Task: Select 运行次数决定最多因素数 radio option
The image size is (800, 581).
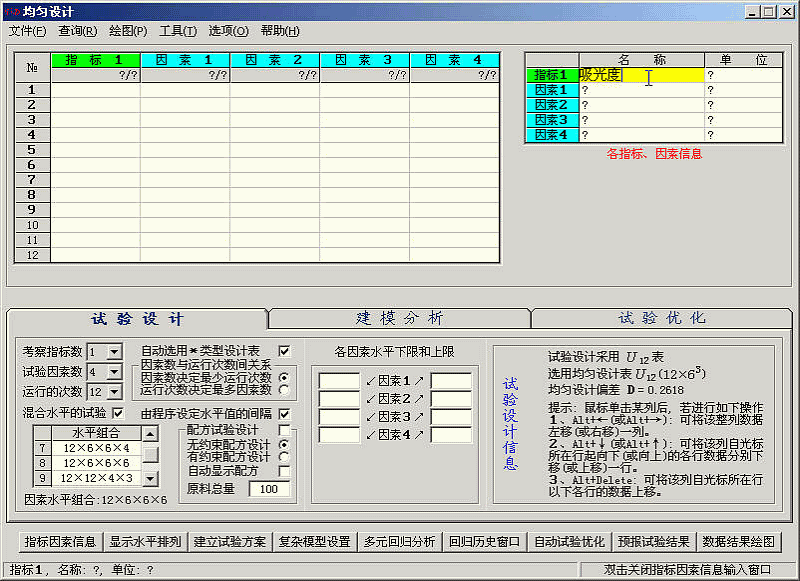Action: (284, 390)
